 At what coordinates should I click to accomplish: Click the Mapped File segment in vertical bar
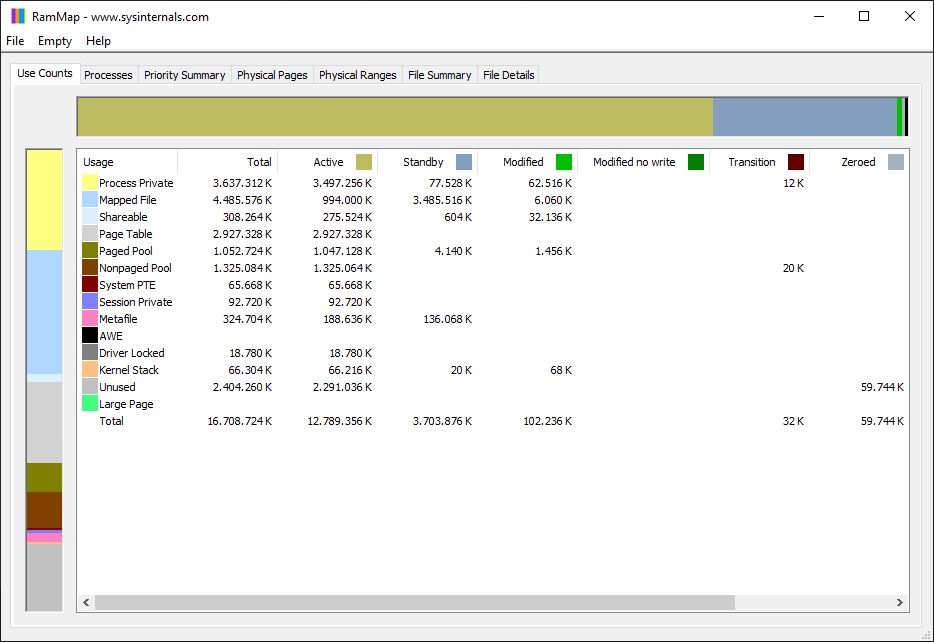[x=44, y=311]
